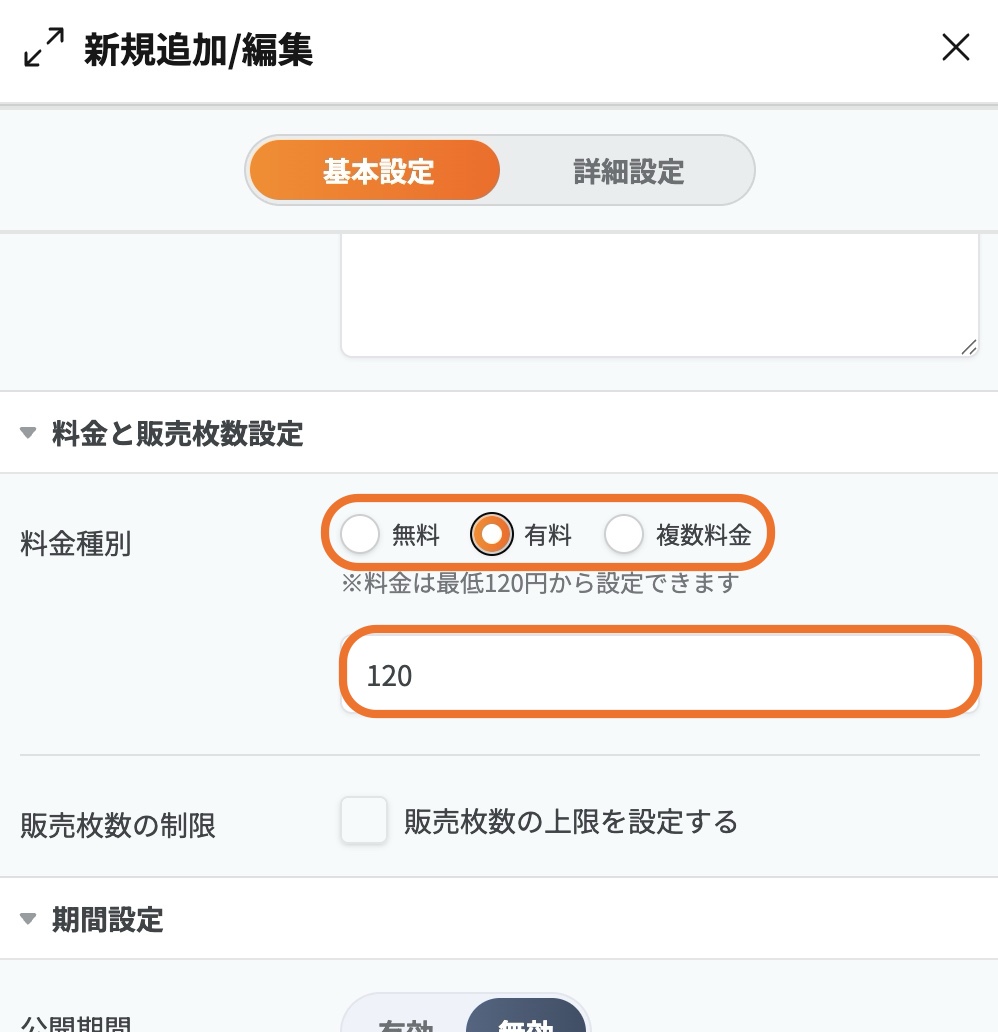Close the 新規追加/編集 panel
Viewport: 998px width, 1032px height.
coord(955,48)
